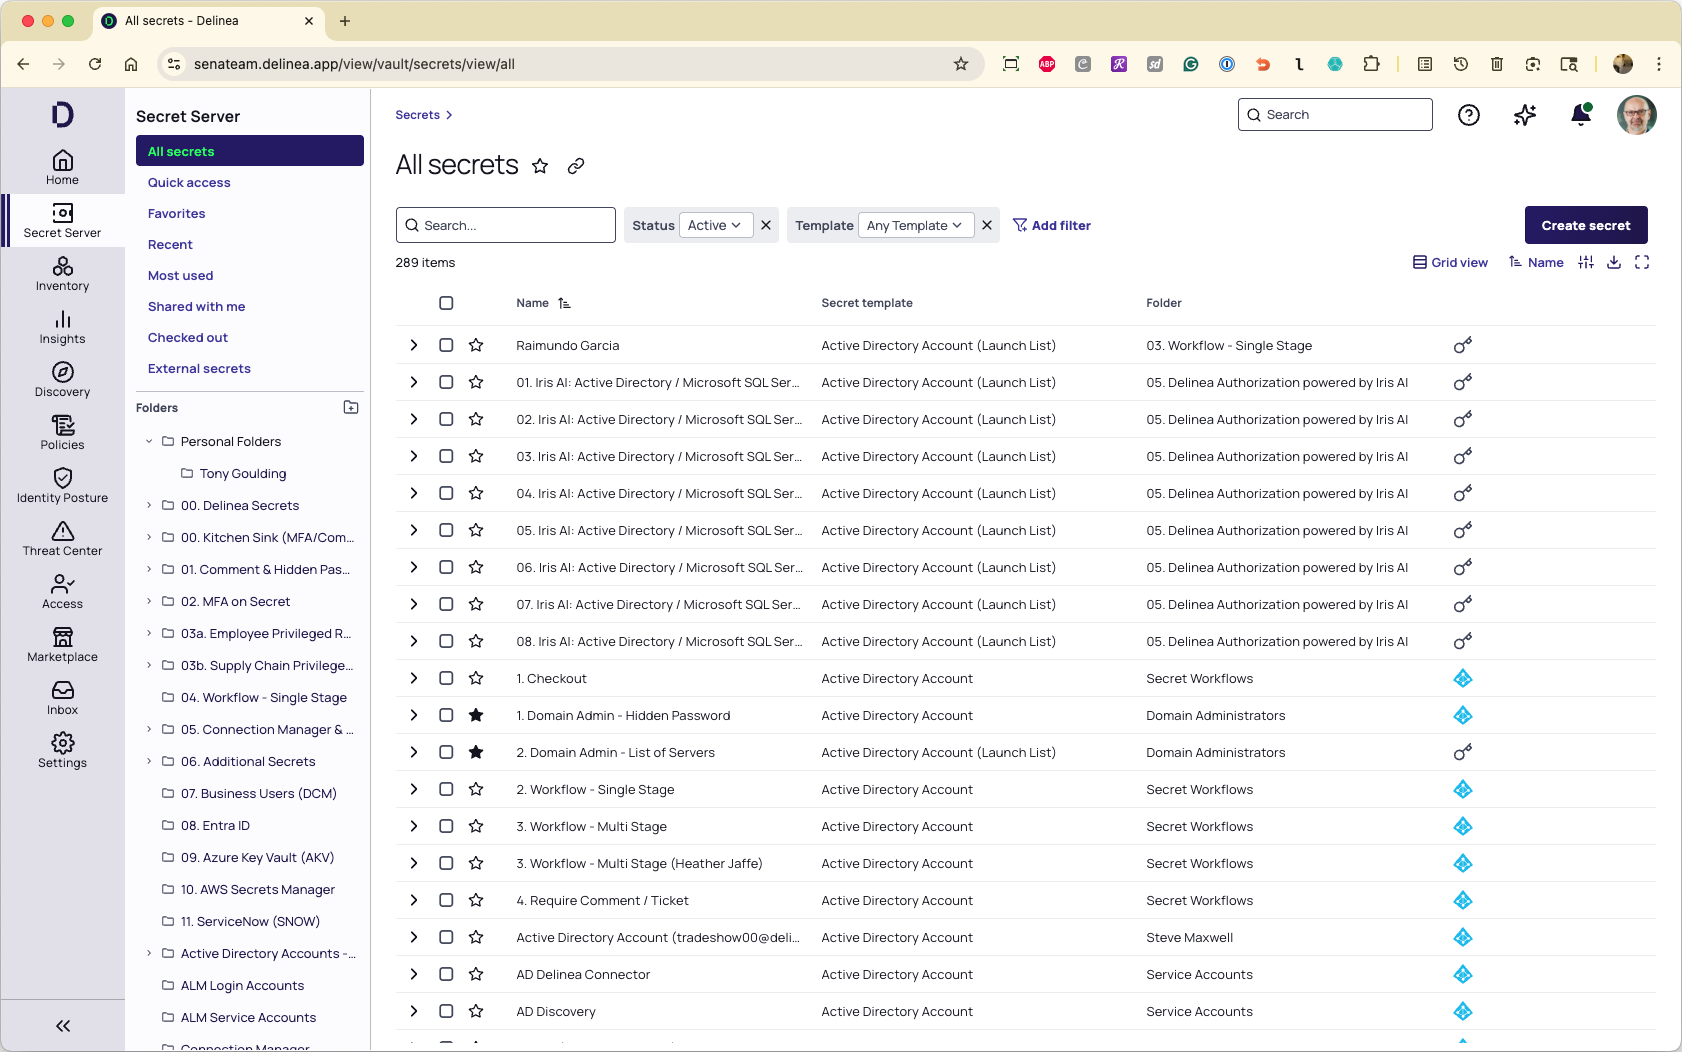Expand the 02. MFA on Secret folder
This screenshot has width=1682, height=1052.
pyautogui.click(x=149, y=601)
